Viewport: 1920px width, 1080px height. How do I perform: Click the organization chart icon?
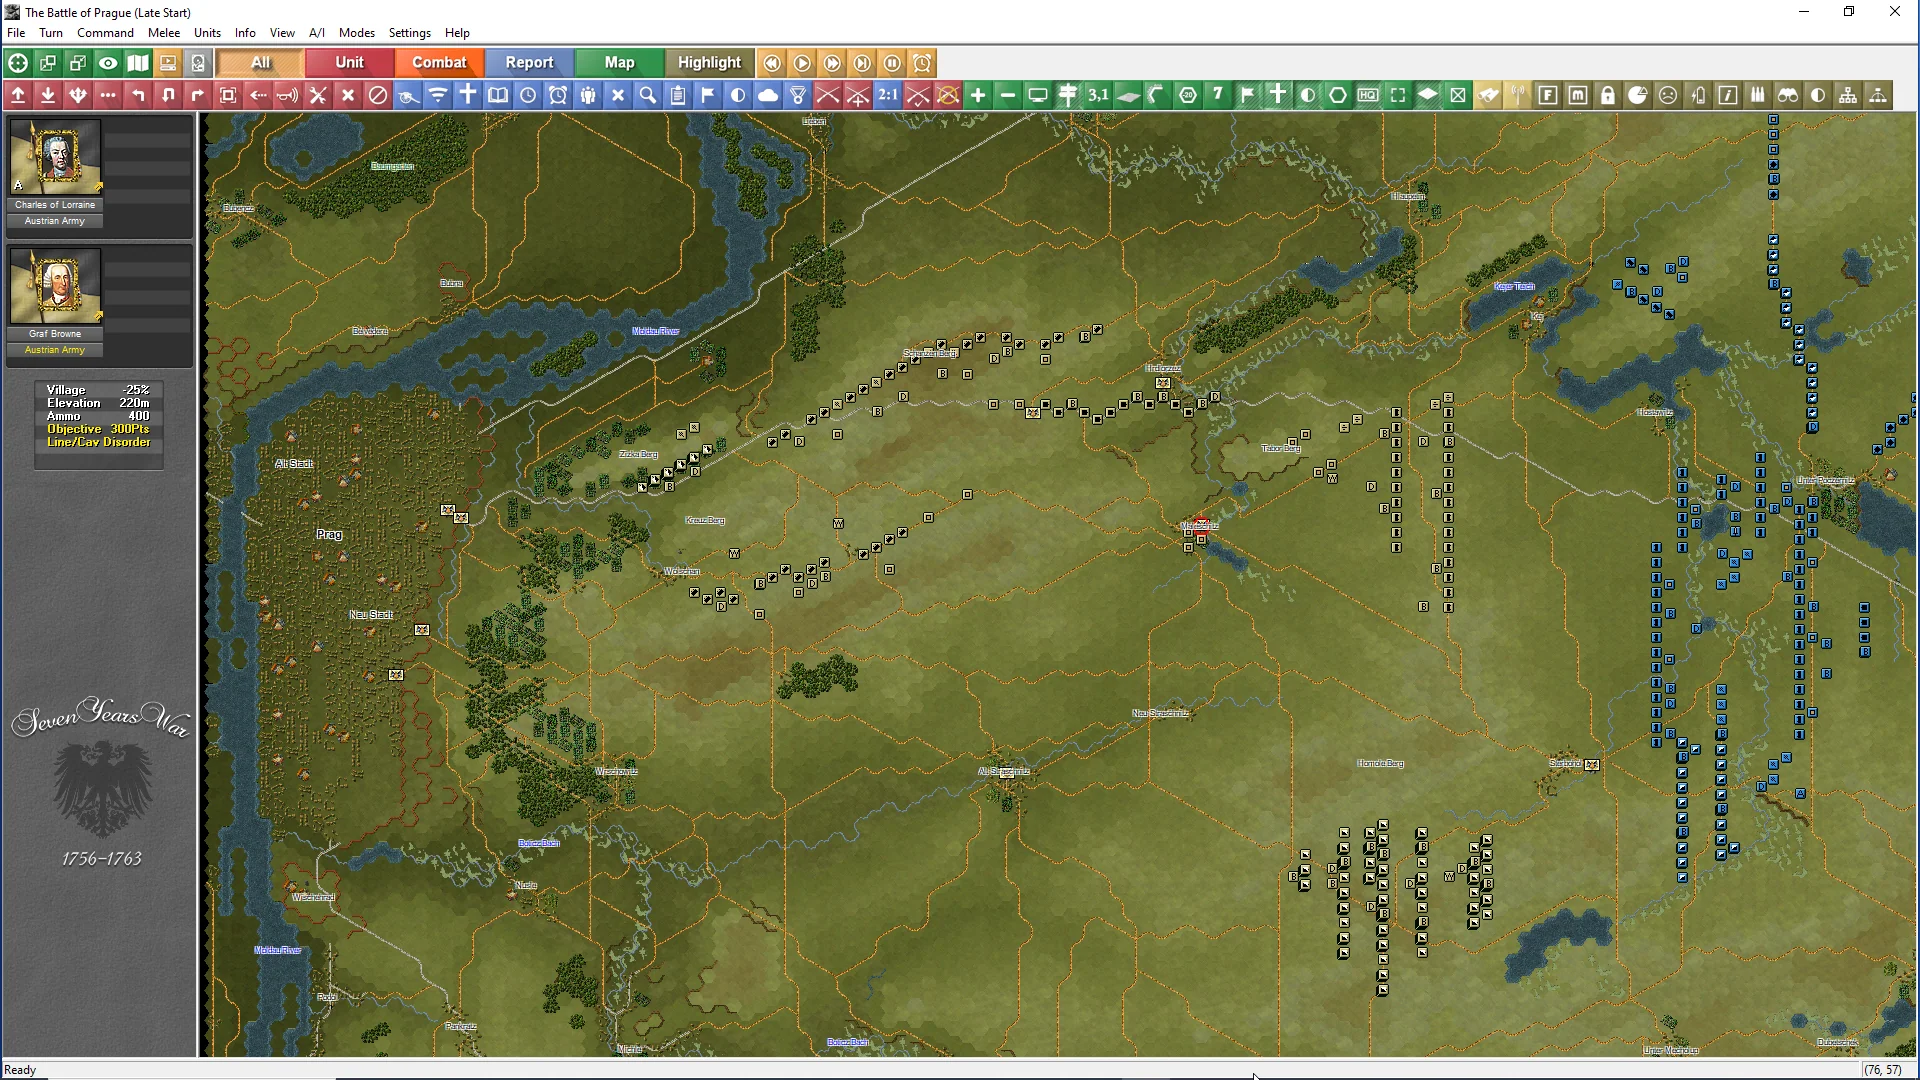coord(1848,95)
